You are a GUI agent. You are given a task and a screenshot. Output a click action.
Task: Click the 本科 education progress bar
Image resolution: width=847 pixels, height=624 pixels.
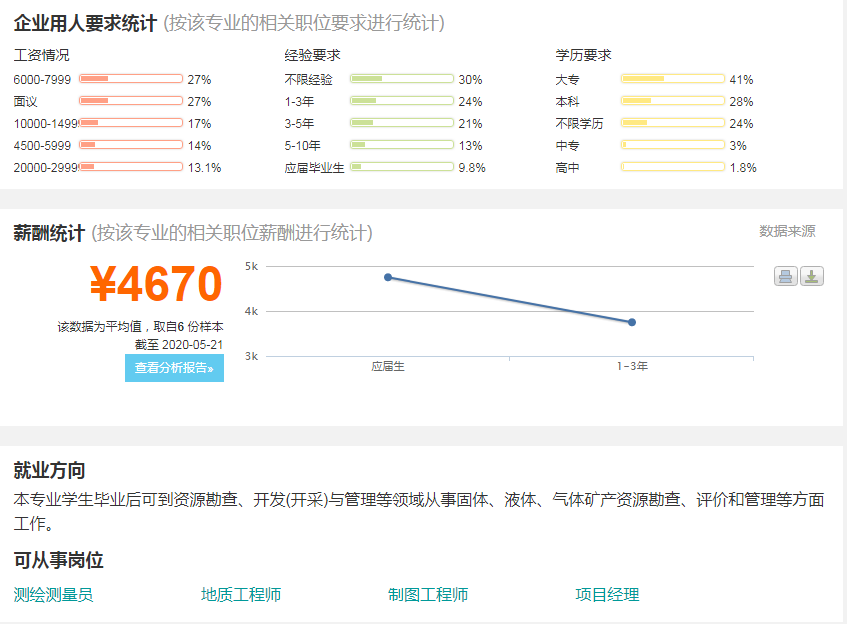673,101
